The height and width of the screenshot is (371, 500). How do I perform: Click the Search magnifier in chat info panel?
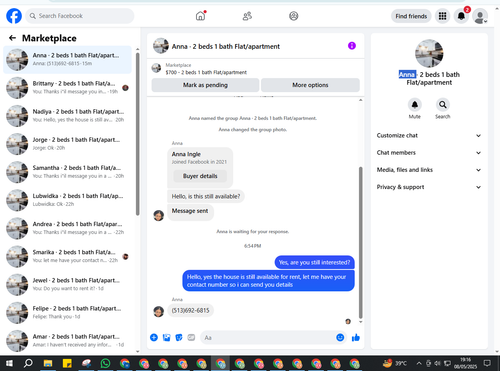(443, 105)
